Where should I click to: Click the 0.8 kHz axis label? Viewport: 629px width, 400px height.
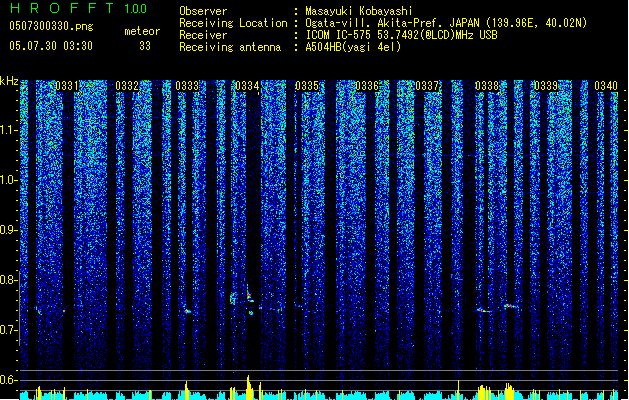[x=9, y=280]
